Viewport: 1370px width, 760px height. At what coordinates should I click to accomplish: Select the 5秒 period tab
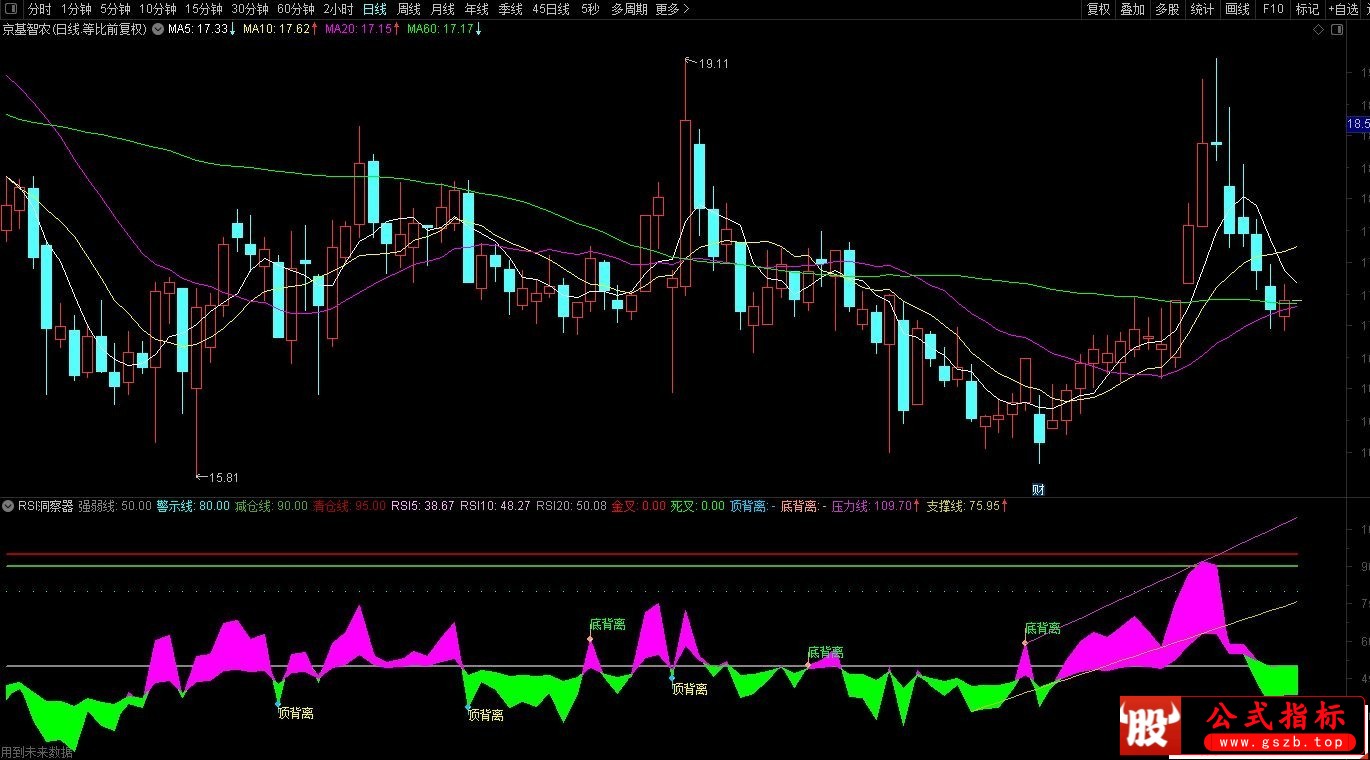point(590,9)
